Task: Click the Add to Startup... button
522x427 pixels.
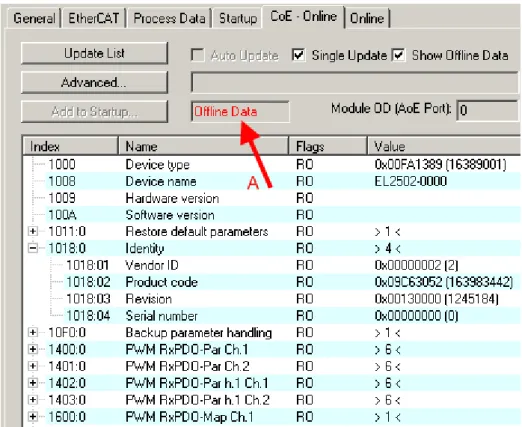Action: coord(94,112)
